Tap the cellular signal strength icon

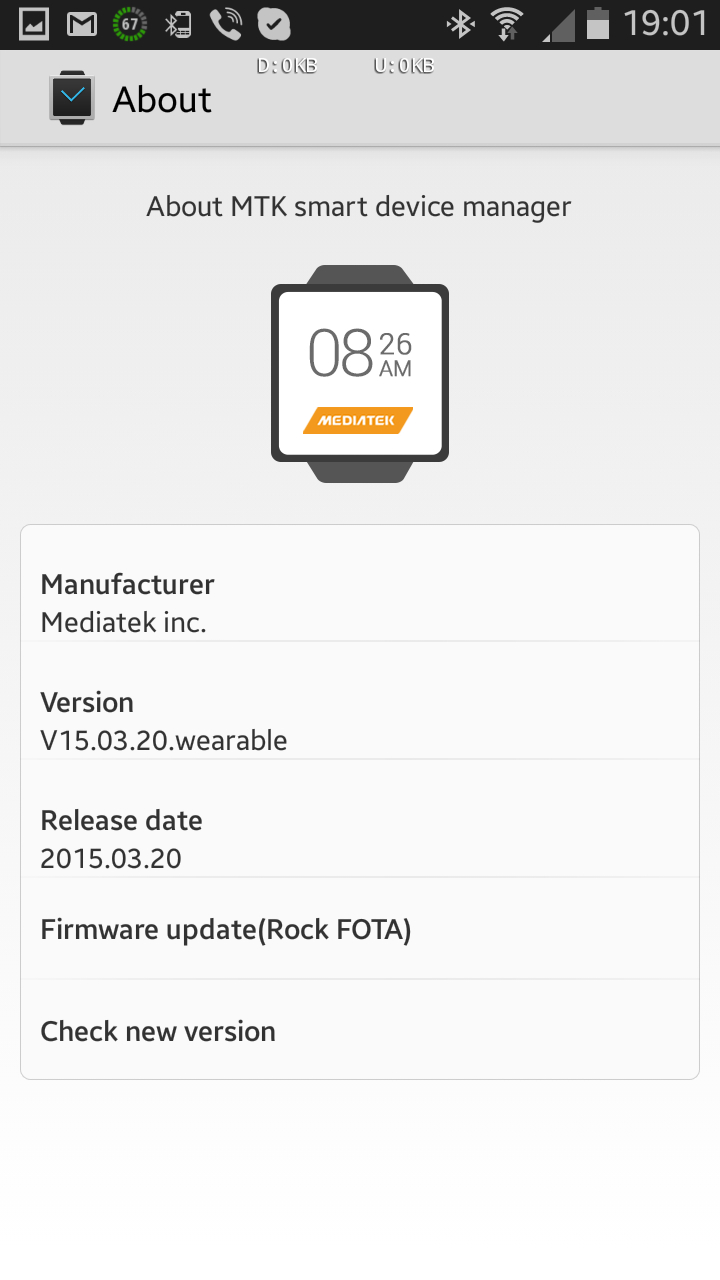[x=558, y=25]
